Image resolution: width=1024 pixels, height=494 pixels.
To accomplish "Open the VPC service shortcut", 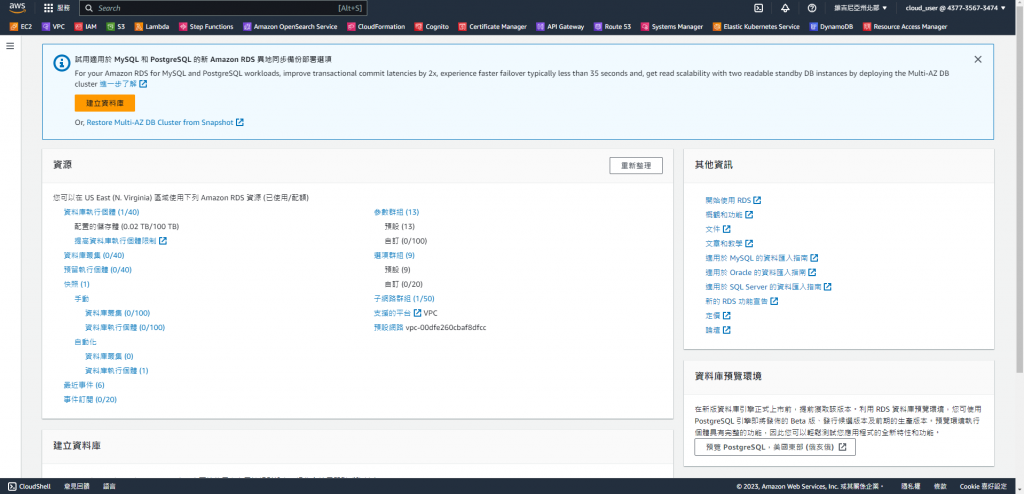I will [x=54, y=27].
